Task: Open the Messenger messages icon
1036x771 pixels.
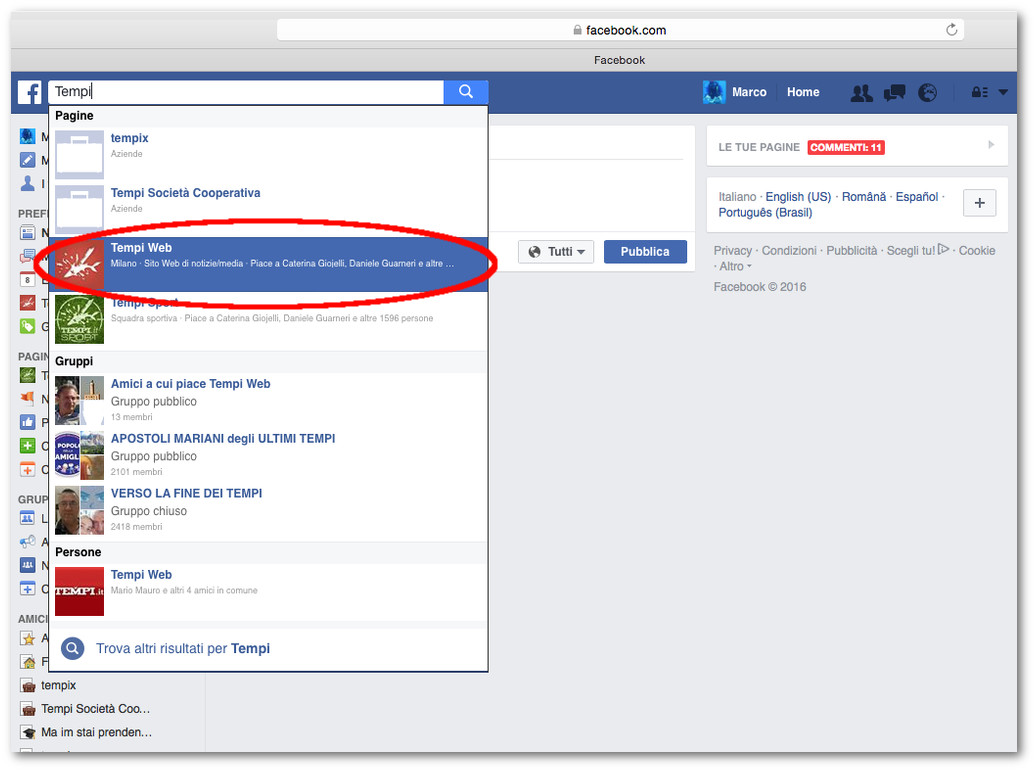Action: [x=894, y=93]
